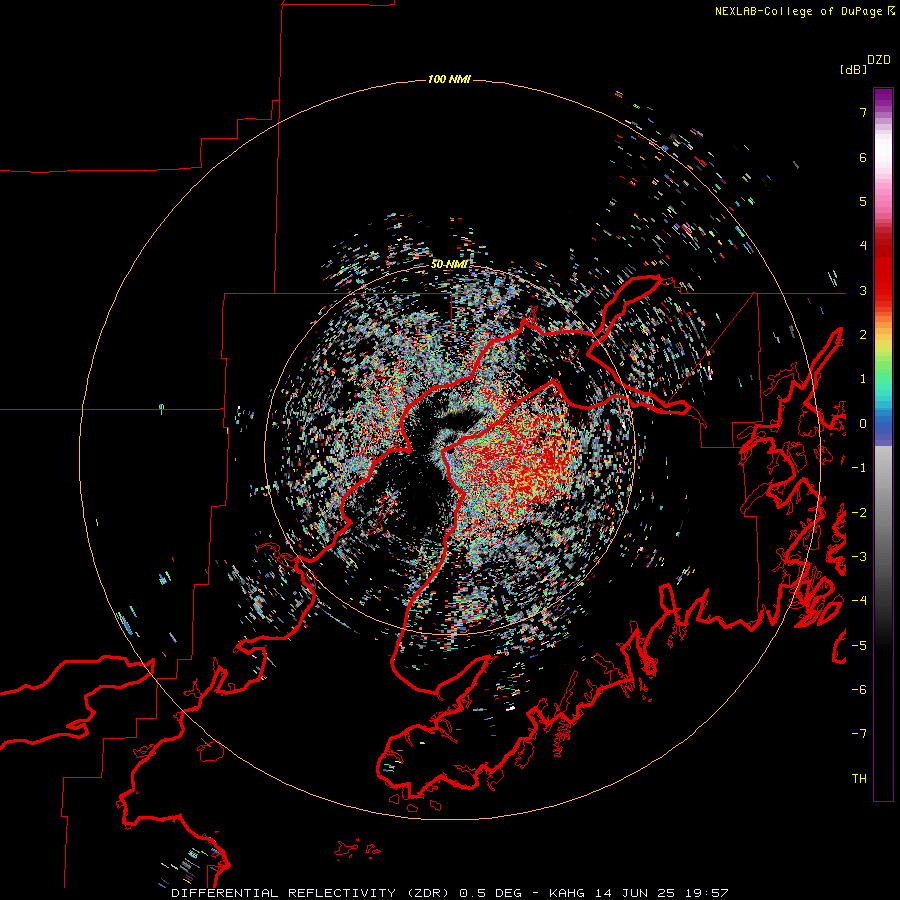Click the 4 value on the dB scale
Image resolution: width=900 pixels, height=900 pixels.
pyautogui.click(x=863, y=246)
